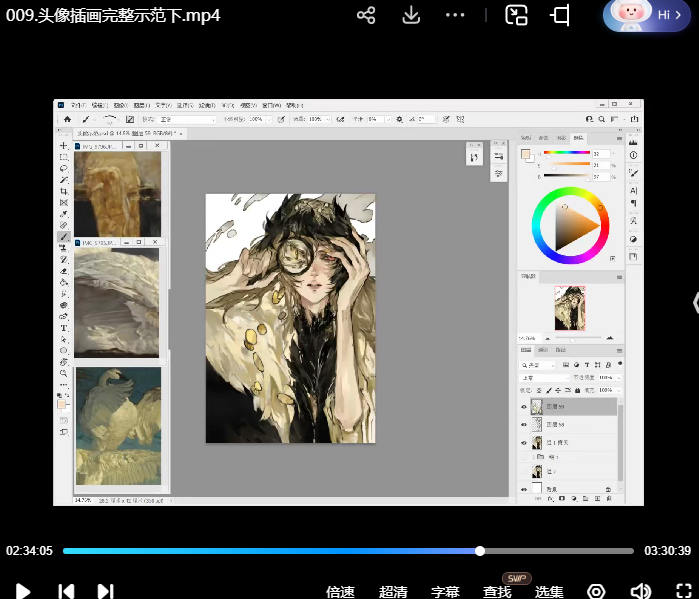Click the painting canvas in the video
This screenshot has height=599, width=699.
pos(290,318)
